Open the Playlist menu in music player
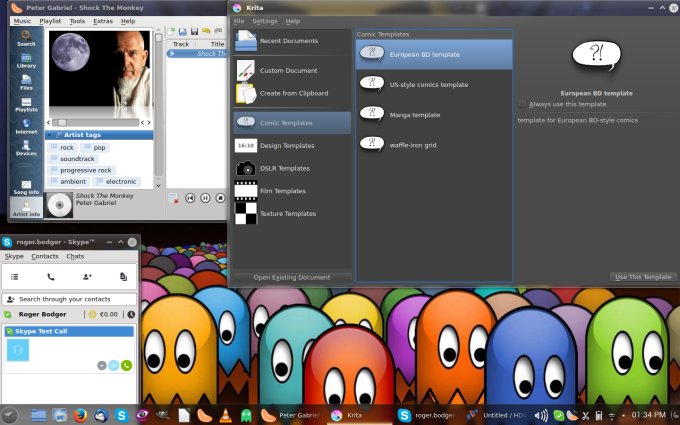The width and height of the screenshot is (680, 425). (49, 20)
